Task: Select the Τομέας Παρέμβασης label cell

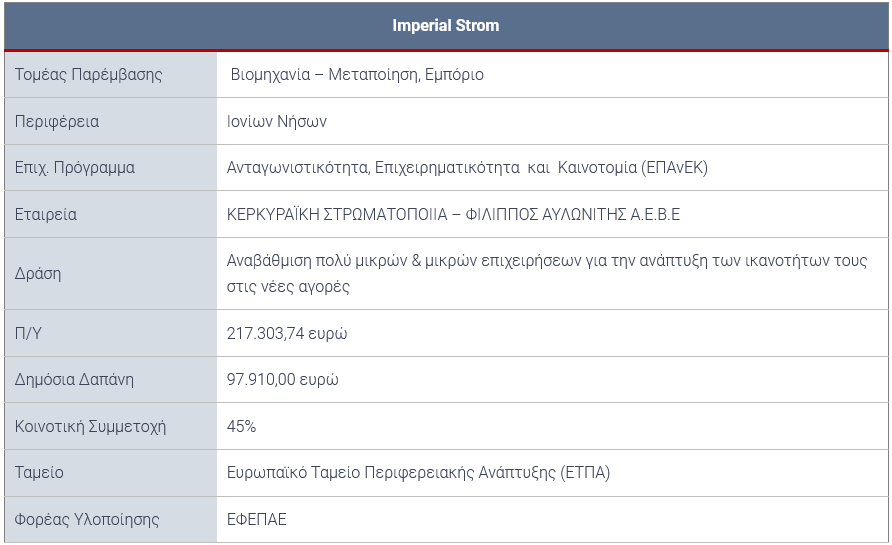Action: [111, 75]
